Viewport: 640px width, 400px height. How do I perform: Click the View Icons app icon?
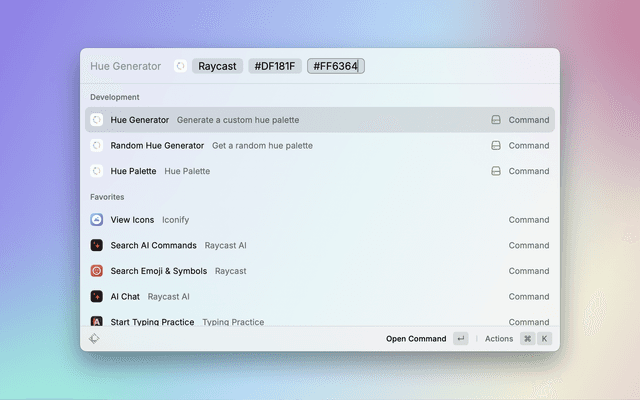coord(97,220)
